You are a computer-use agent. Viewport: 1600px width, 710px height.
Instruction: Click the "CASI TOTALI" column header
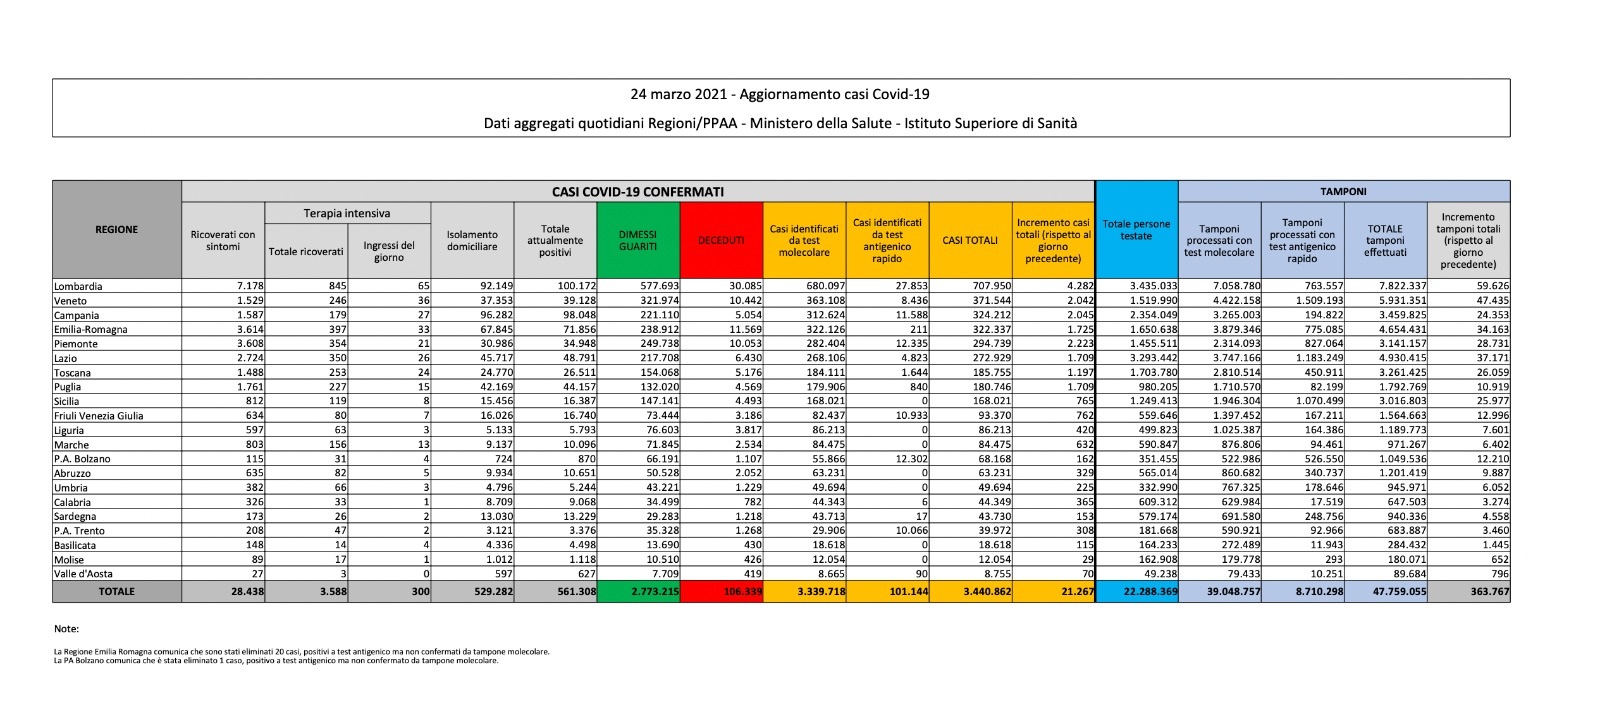pyautogui.click(x=970, y=240)
